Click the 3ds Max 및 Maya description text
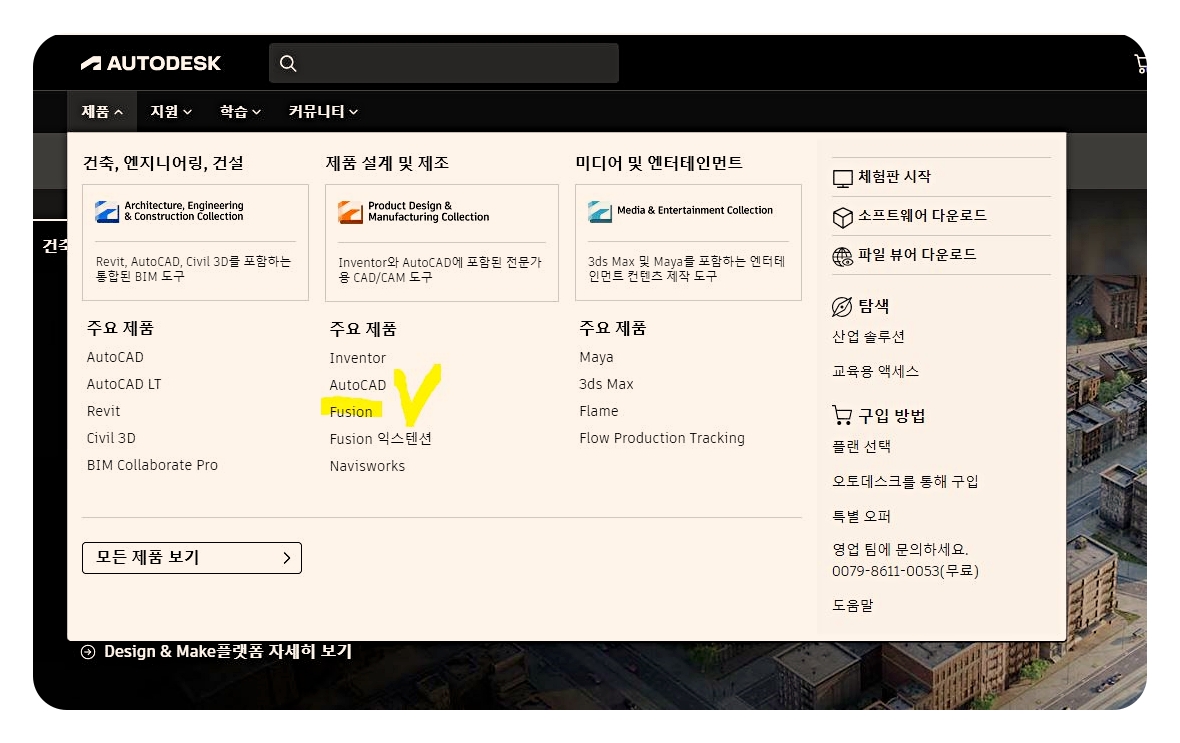 (x=686, y=269)
